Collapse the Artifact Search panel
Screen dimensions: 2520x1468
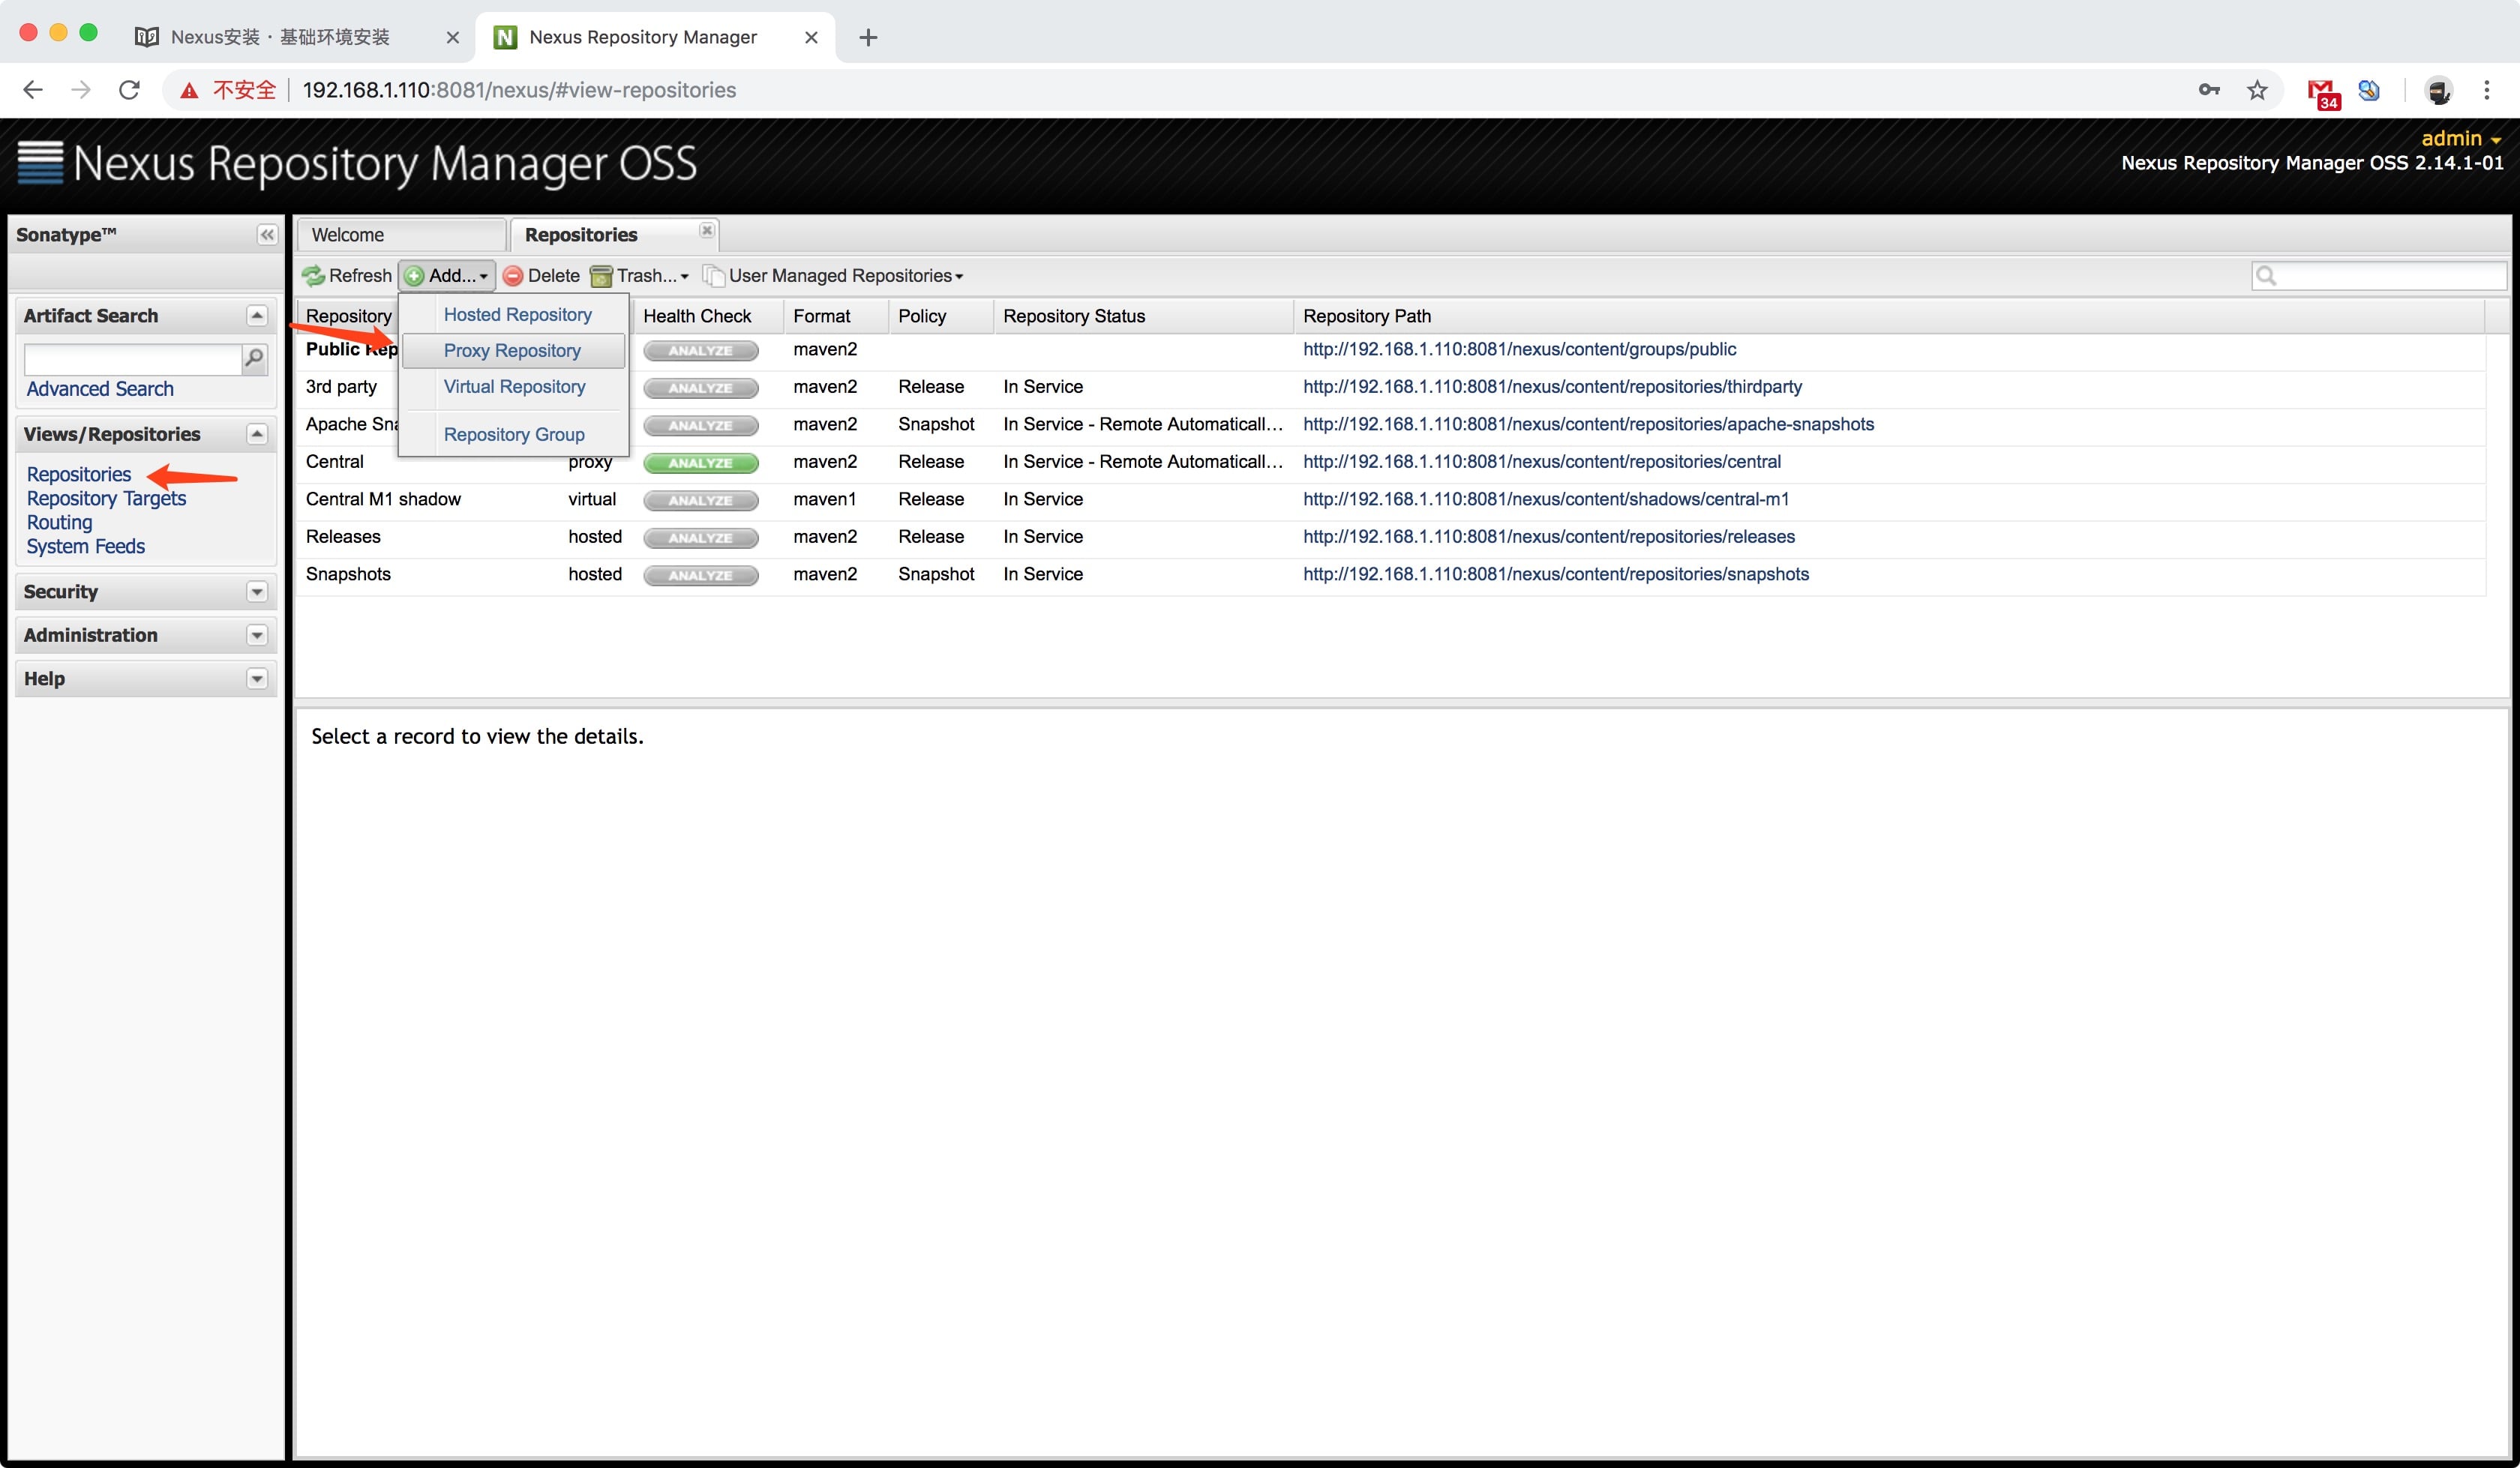(257, 316)
